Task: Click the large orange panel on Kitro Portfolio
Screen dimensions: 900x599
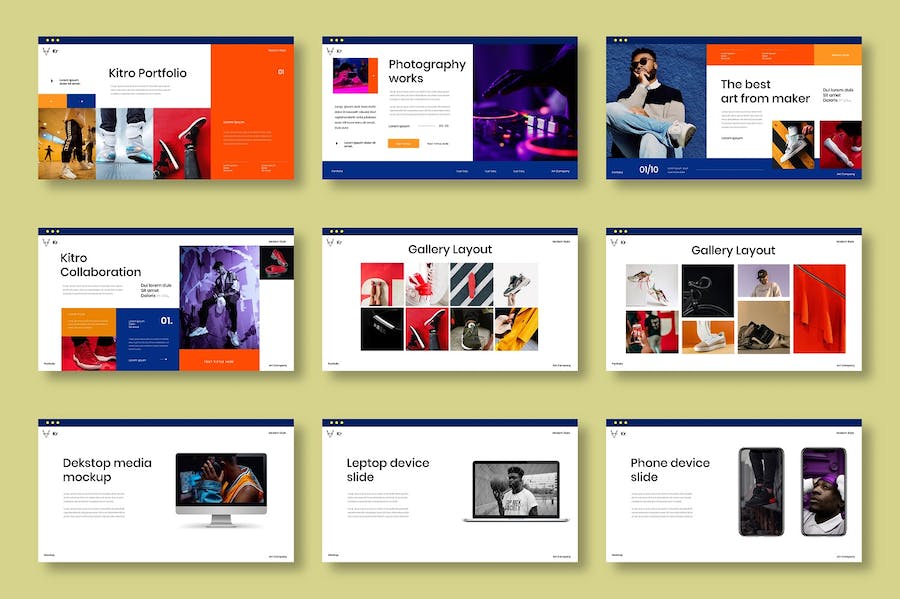Action: click(x=252, y=112)
